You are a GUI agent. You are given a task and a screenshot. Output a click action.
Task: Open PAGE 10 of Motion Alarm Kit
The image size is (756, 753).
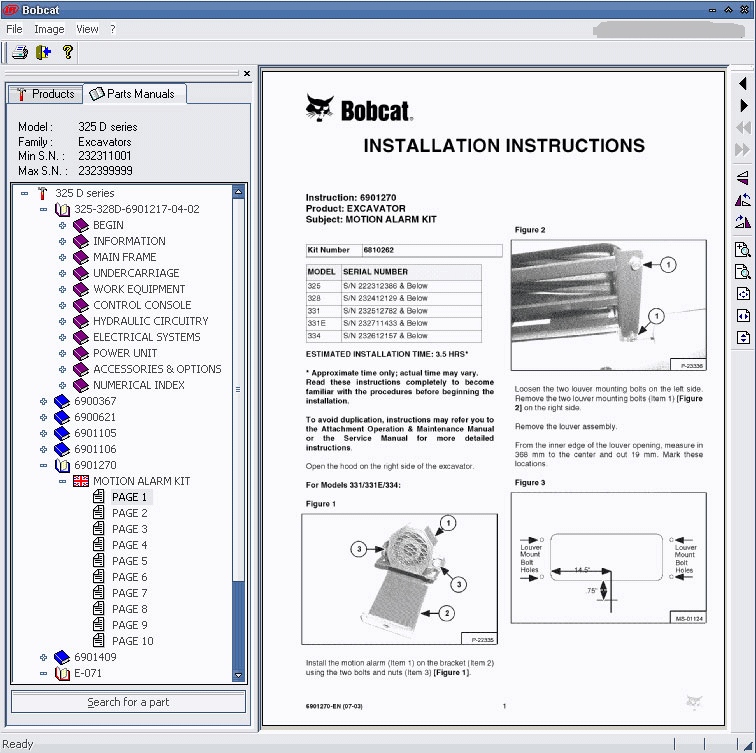[133, 641]
